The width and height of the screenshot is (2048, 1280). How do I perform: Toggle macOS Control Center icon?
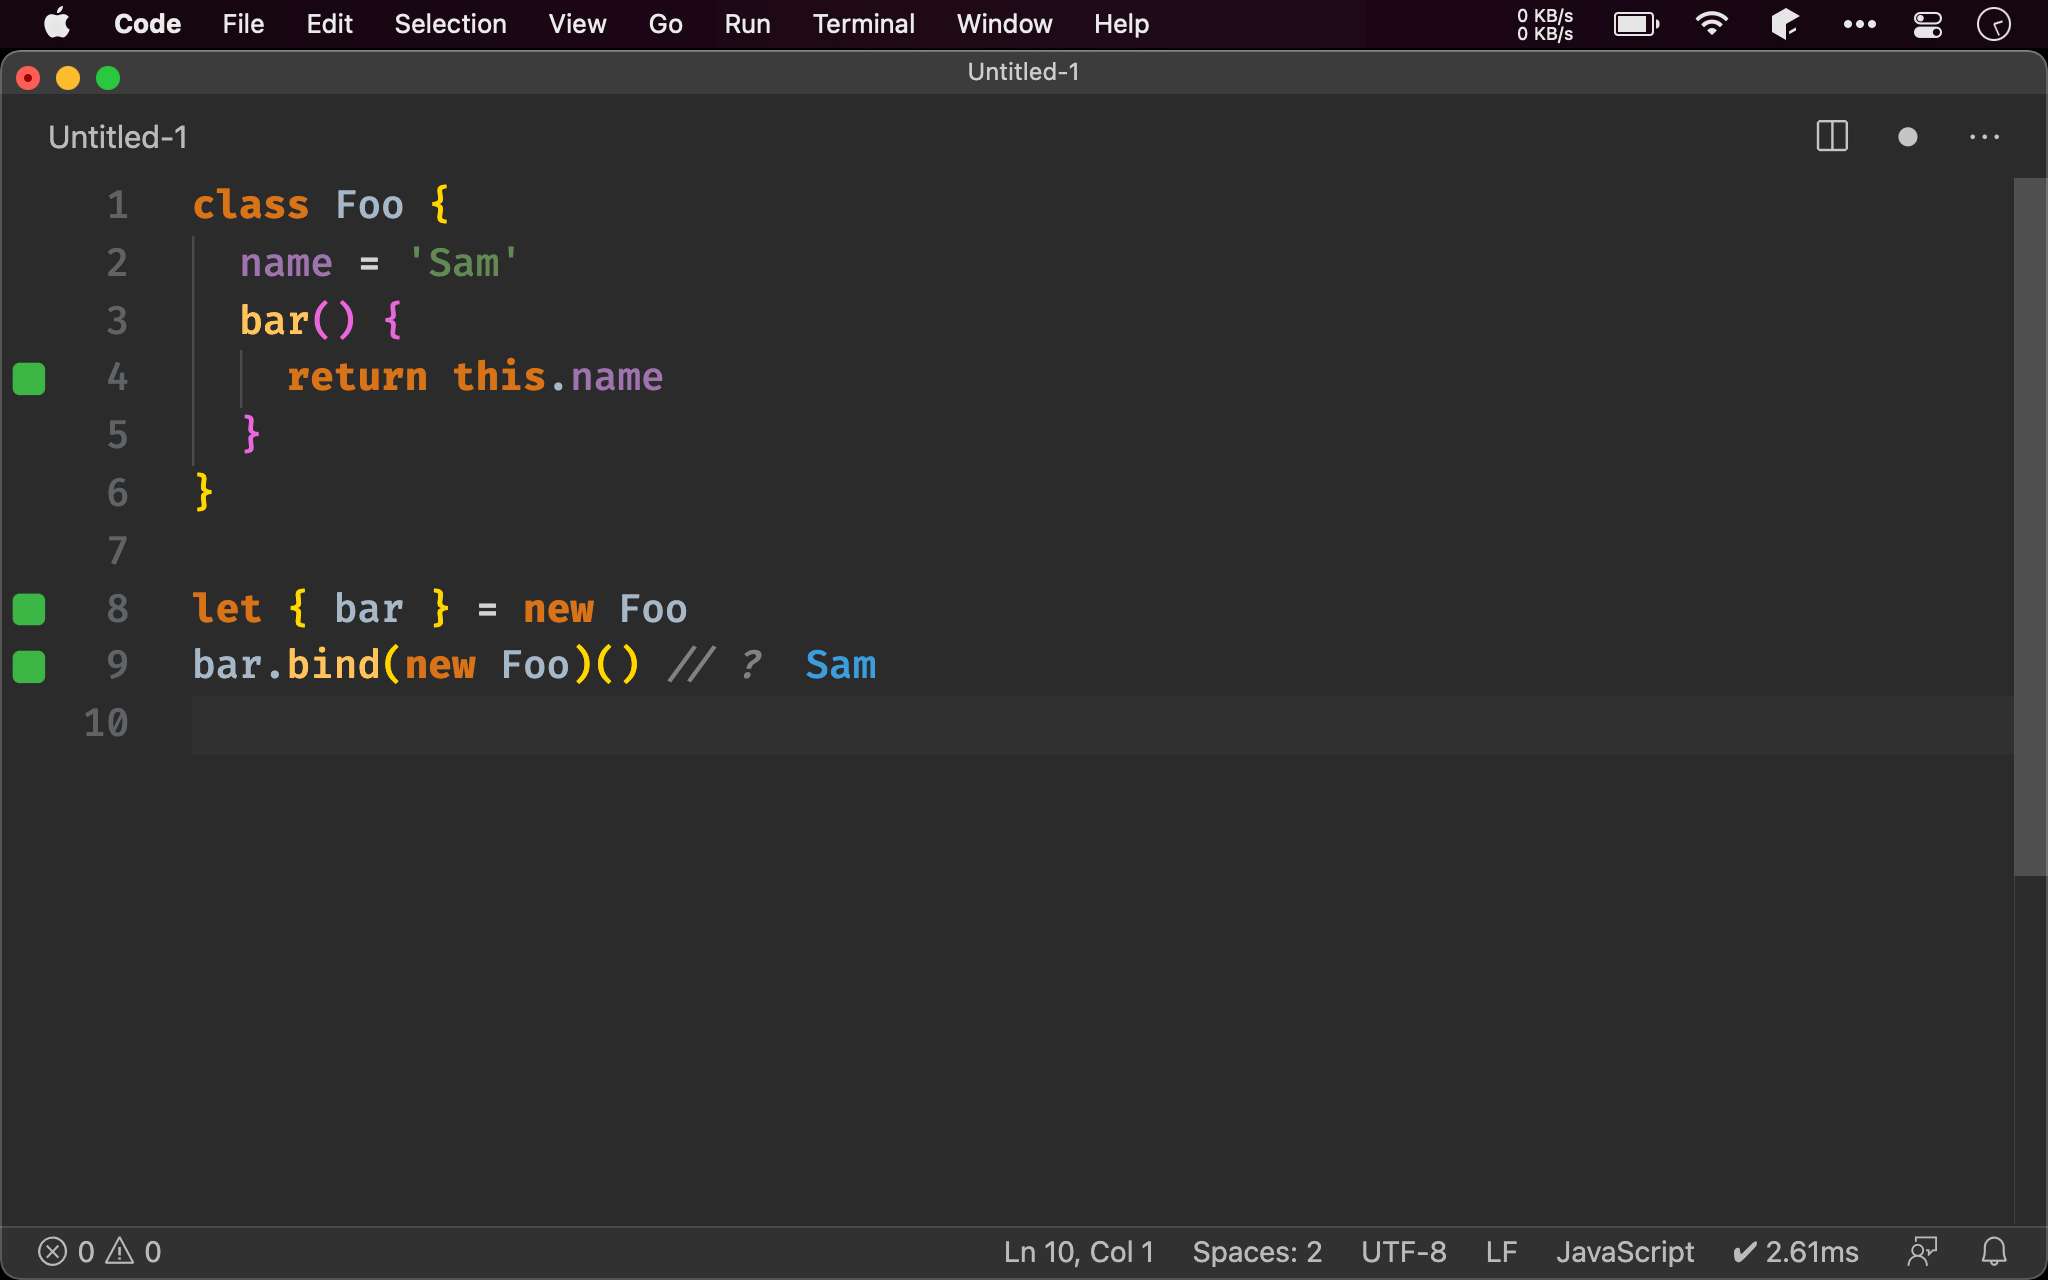coord(1927,24)
